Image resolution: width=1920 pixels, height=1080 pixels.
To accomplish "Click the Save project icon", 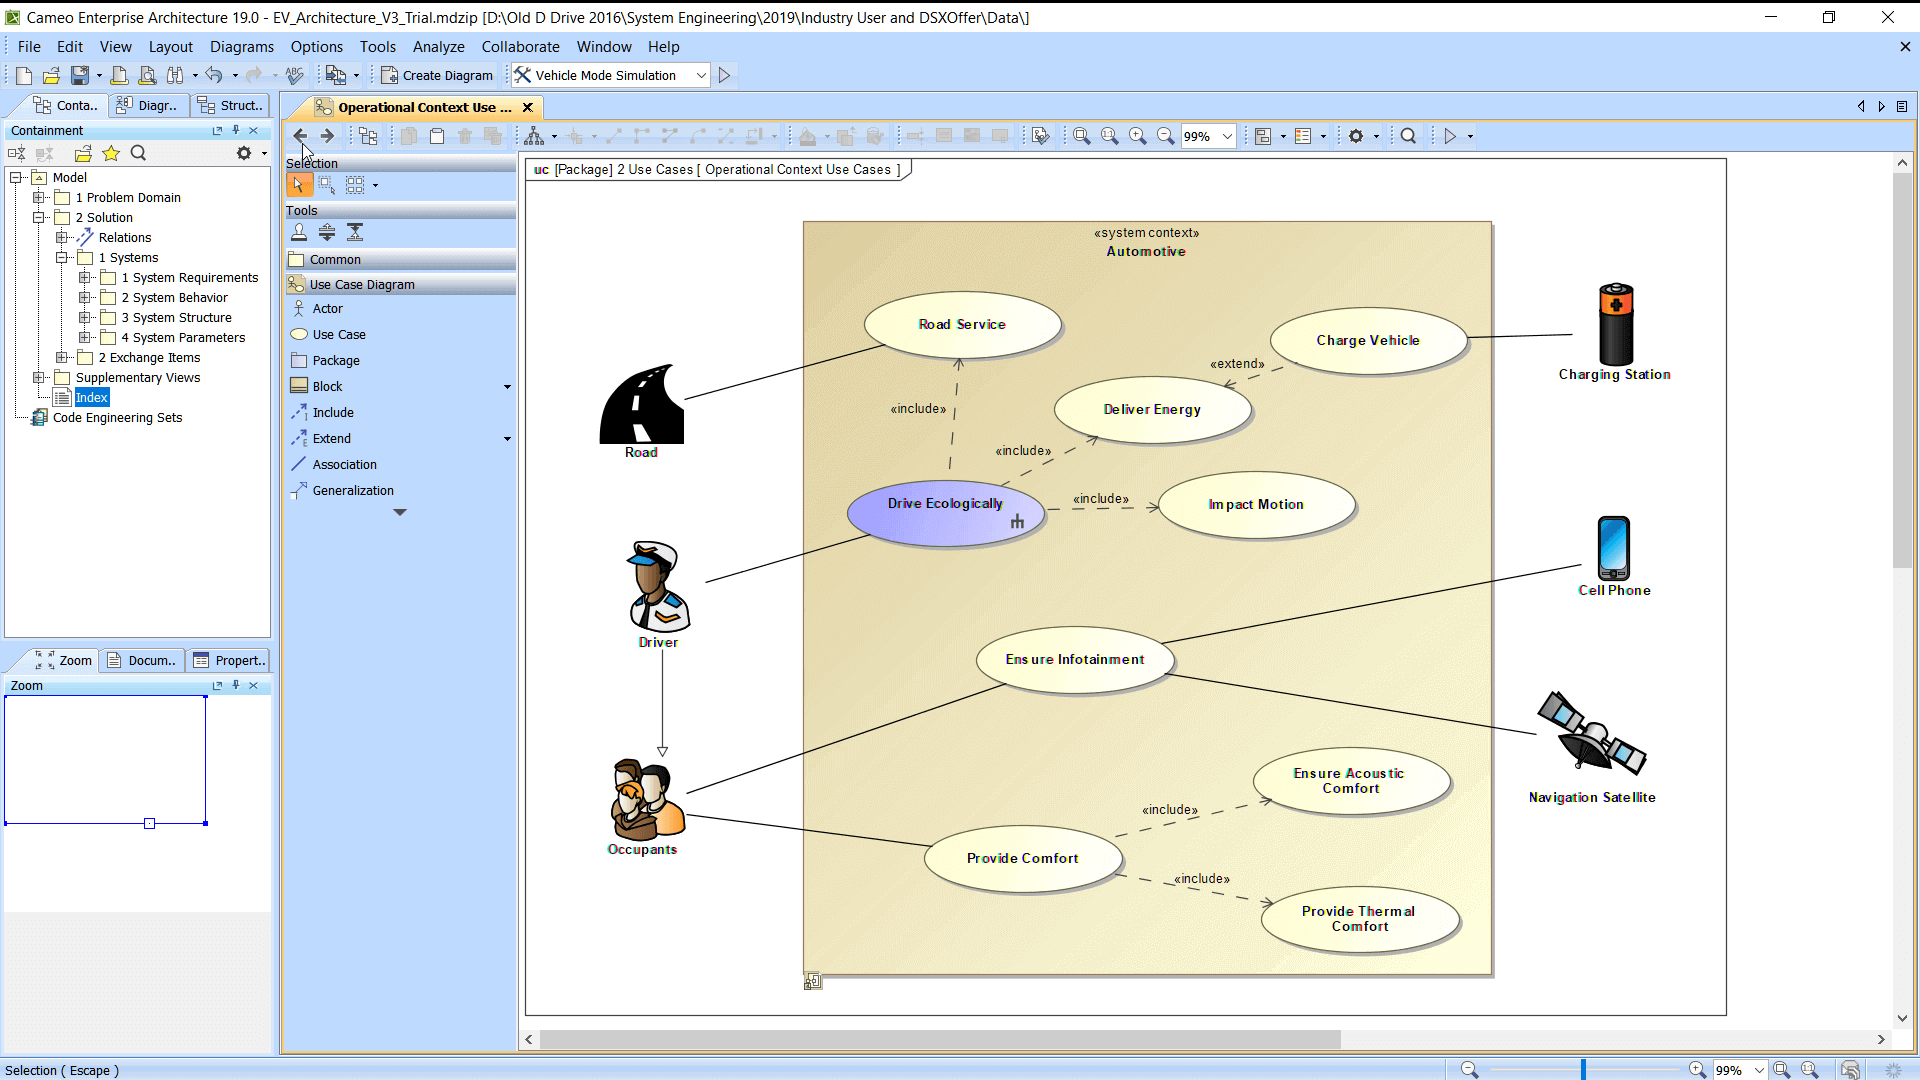I will (79, 75).
